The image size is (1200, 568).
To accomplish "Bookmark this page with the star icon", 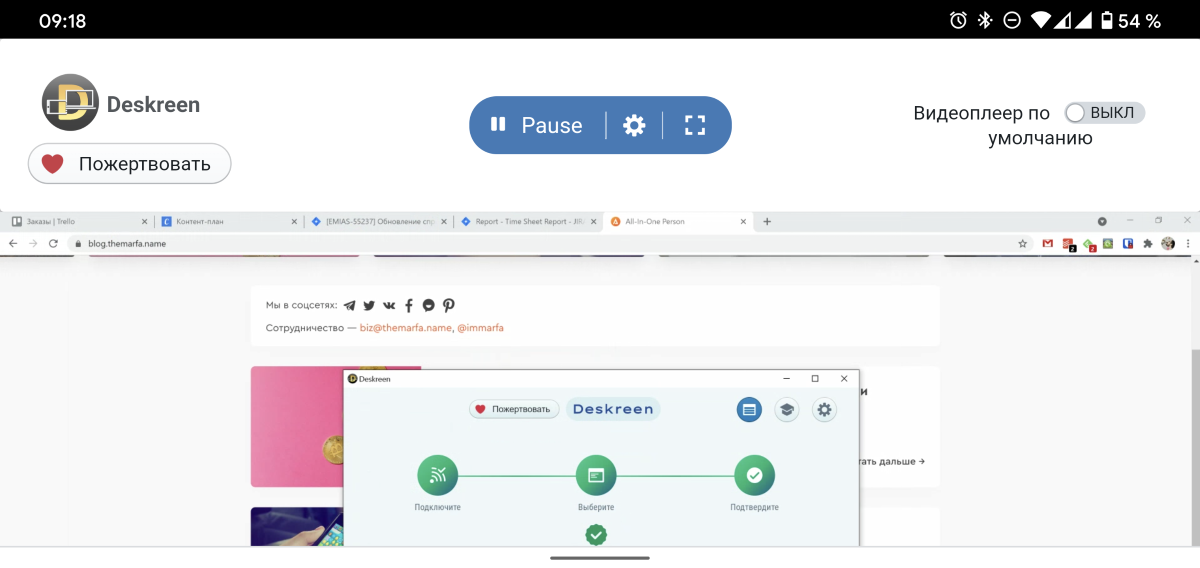I will [1022, 243].
